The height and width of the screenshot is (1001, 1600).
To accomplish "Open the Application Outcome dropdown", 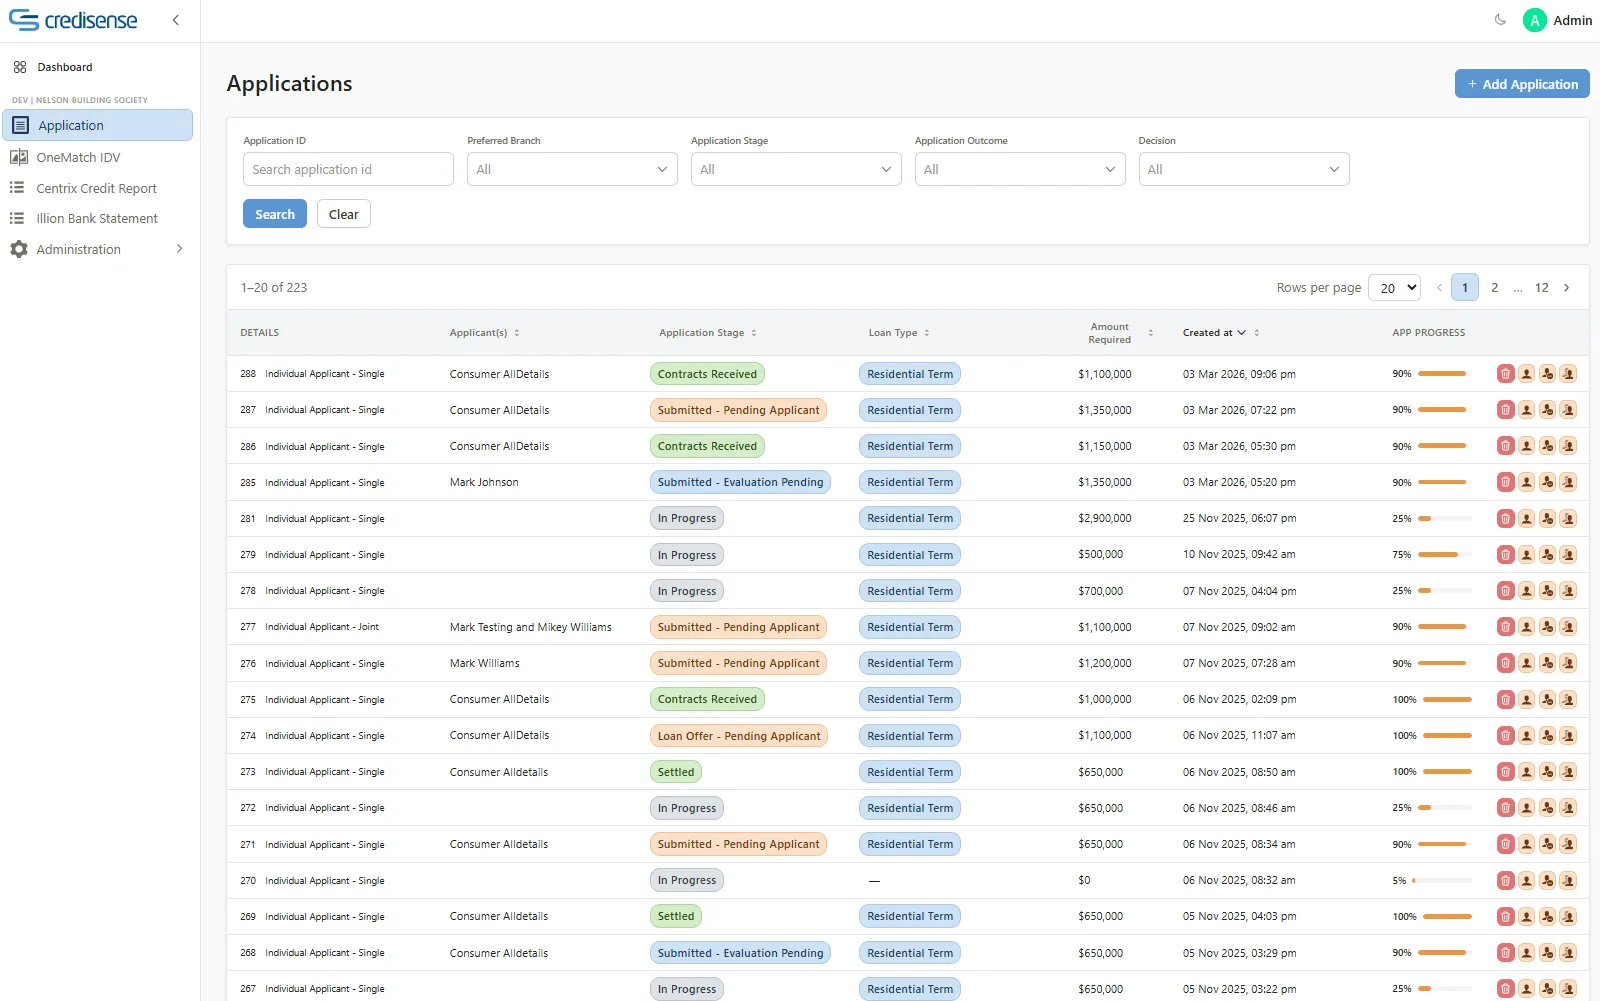I will 1020,169.
